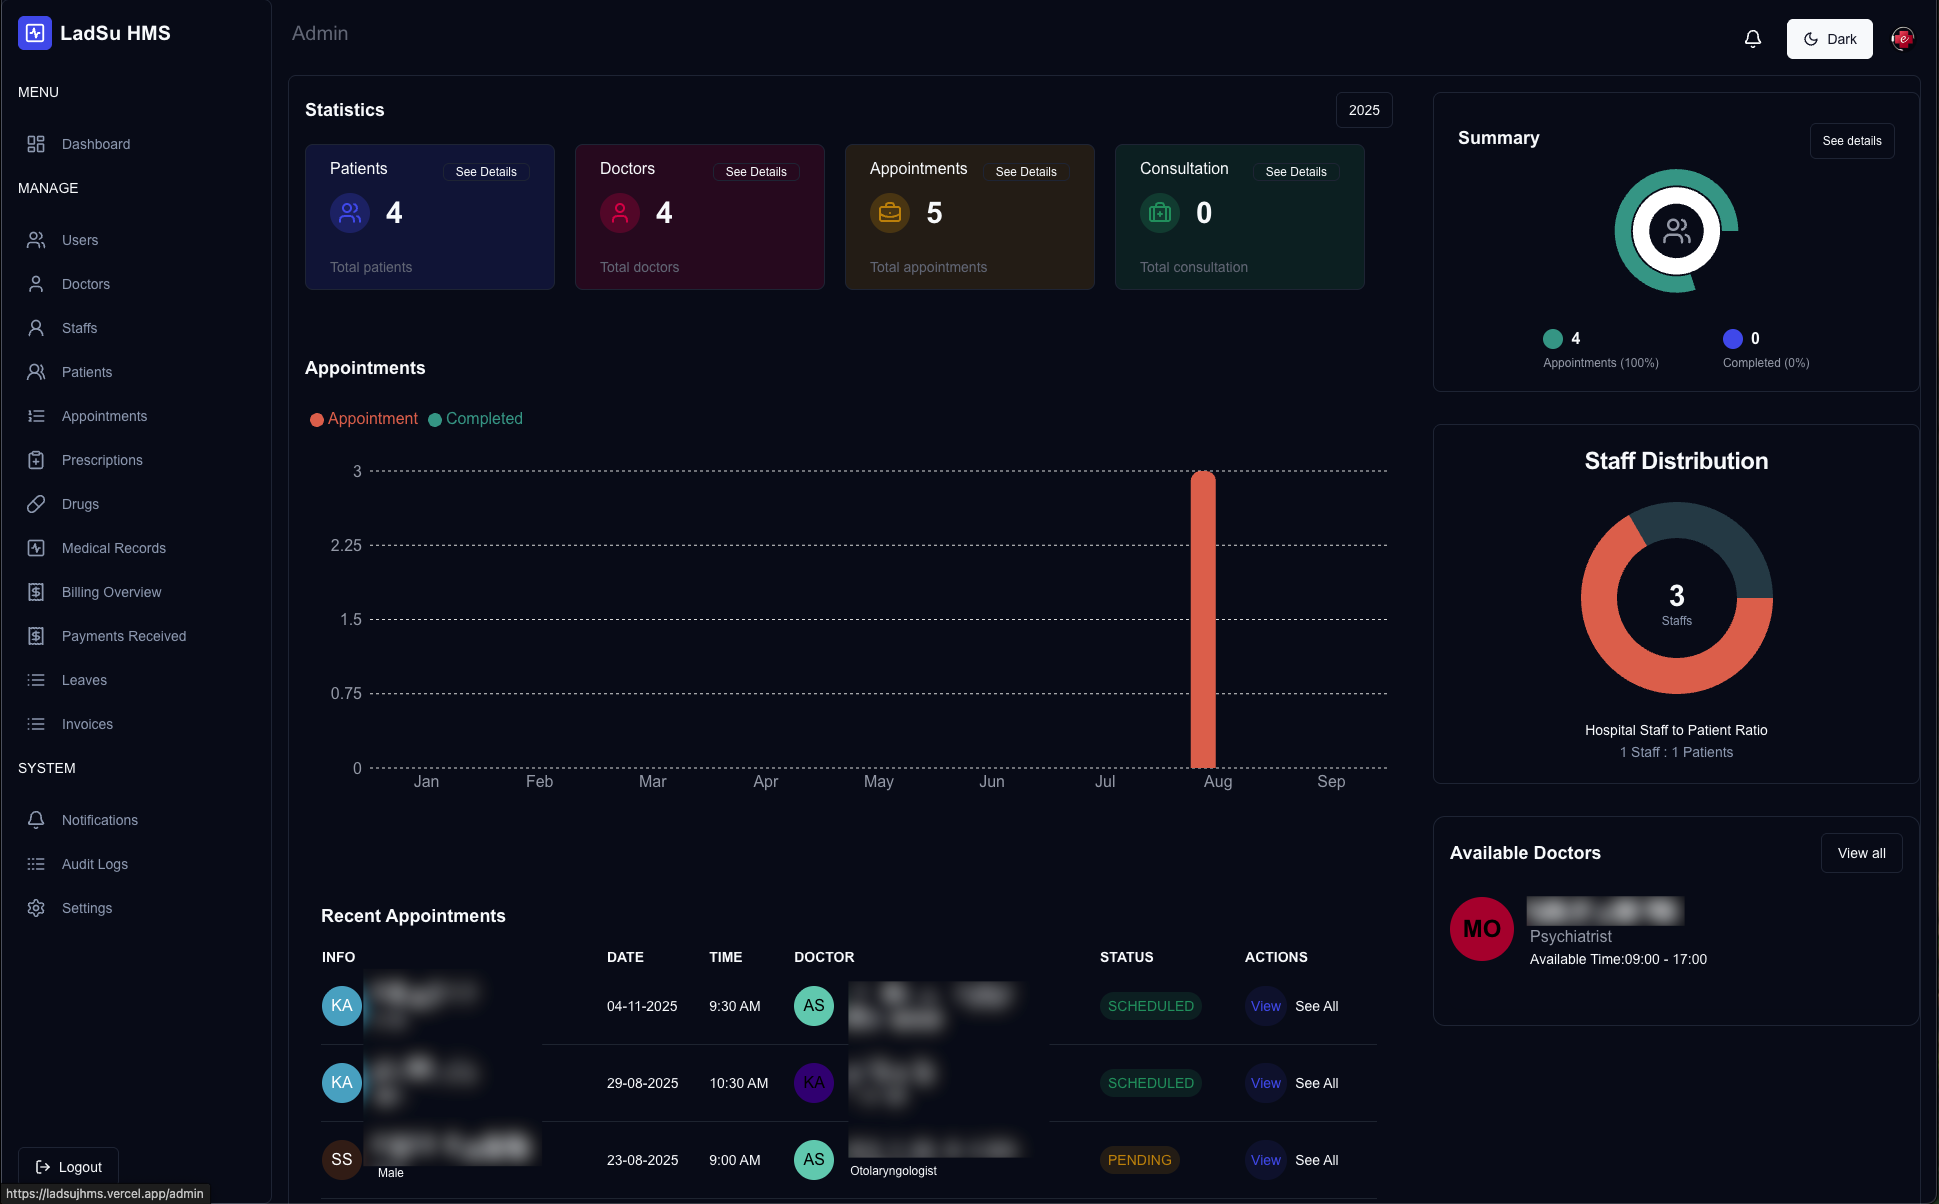
Task: Click the Consultation card medical kit icon
Action: (x=1160, y=213)
